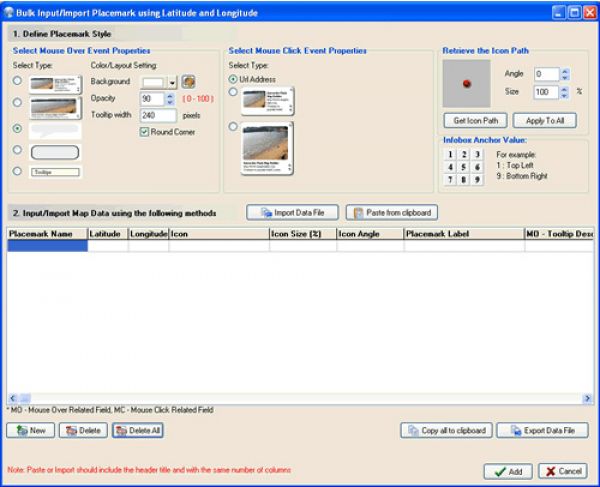This screenshot has height=487, width=600.
Task: Select the large photo mouse over thumbnail
Action: pyautogui.click(x=55, y=107)
